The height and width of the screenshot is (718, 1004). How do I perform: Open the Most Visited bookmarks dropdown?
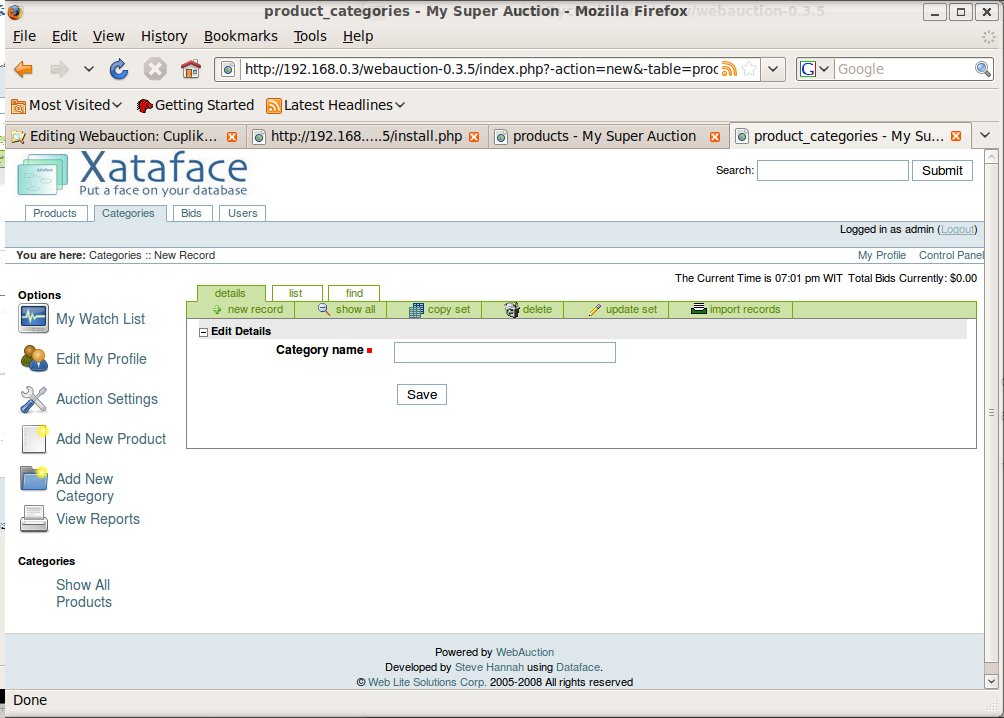pos(66,105)
